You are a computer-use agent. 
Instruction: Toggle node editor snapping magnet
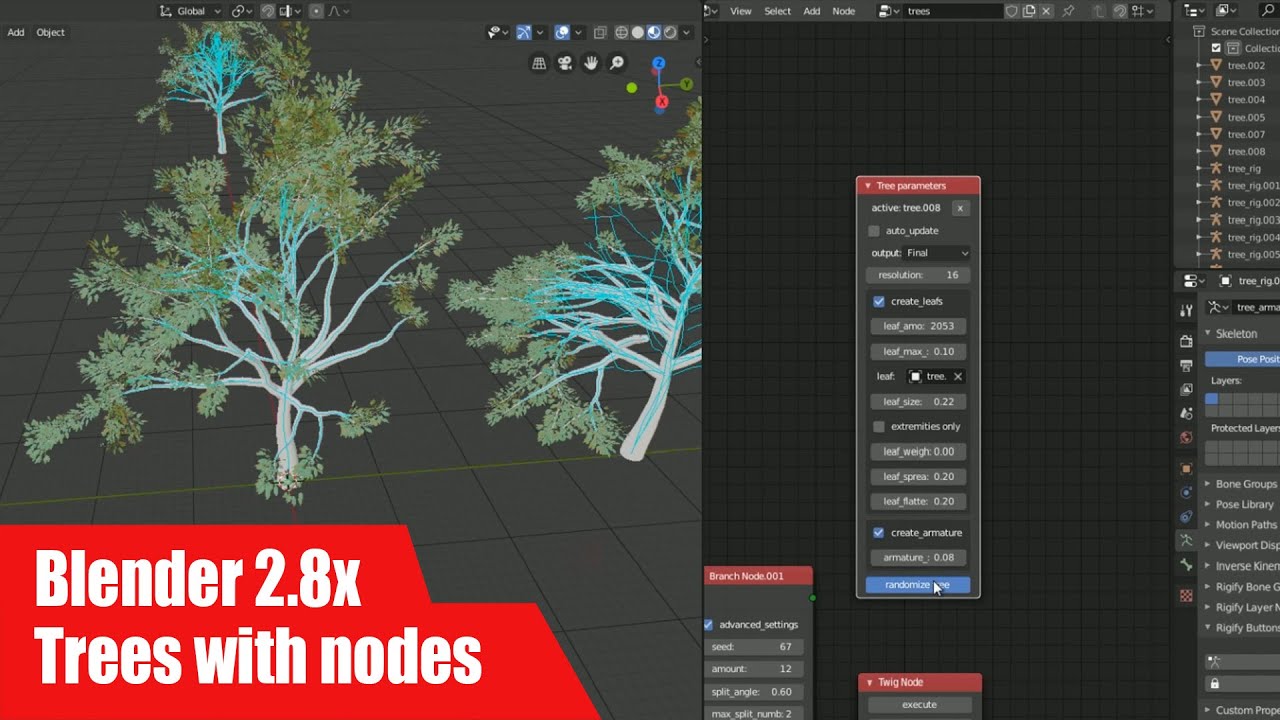[1120, 11]
